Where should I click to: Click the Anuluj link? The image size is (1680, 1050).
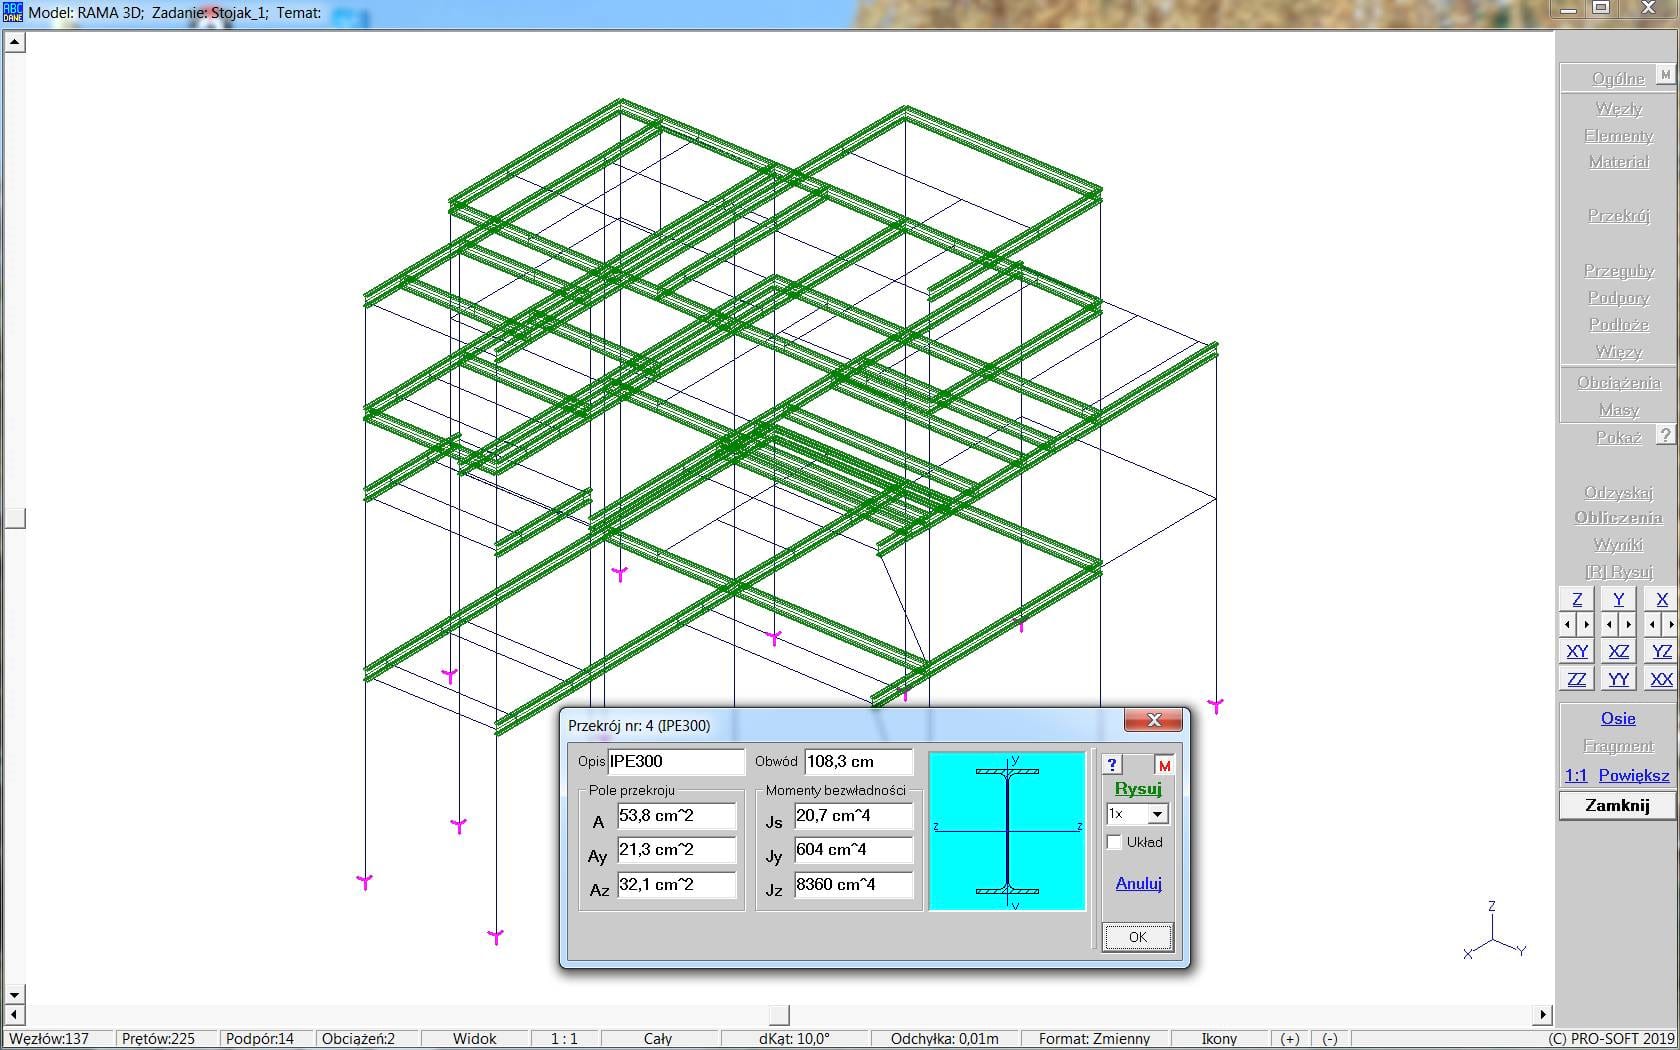1138,883
